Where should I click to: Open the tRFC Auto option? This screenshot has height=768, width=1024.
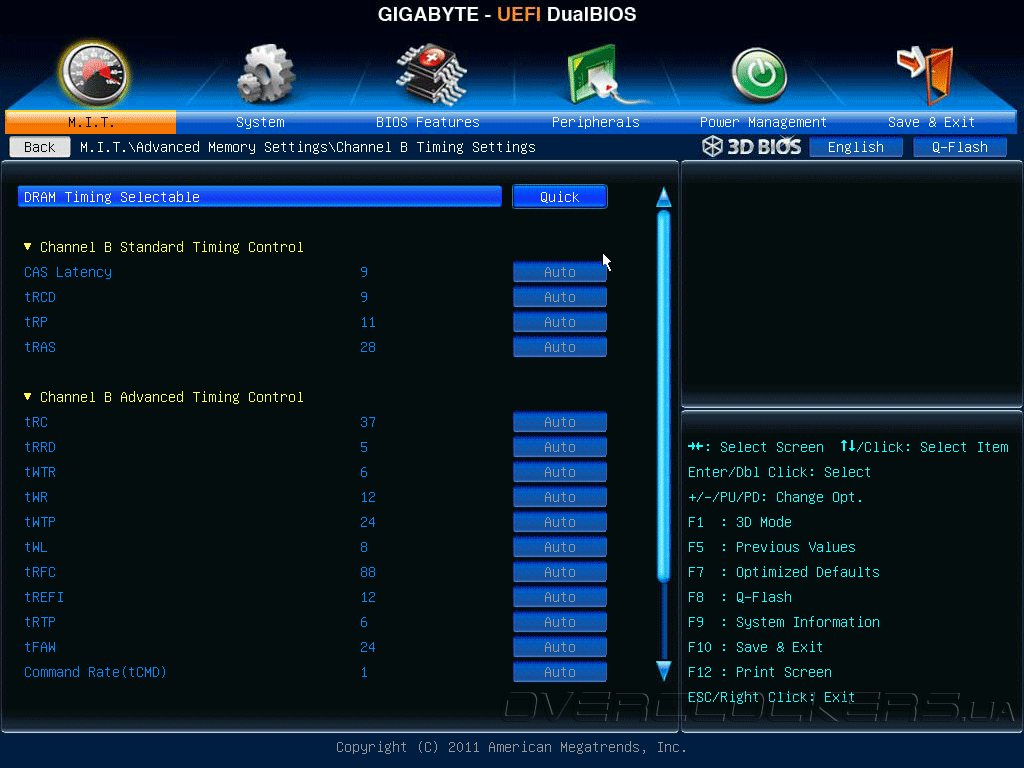click(560, 571)
